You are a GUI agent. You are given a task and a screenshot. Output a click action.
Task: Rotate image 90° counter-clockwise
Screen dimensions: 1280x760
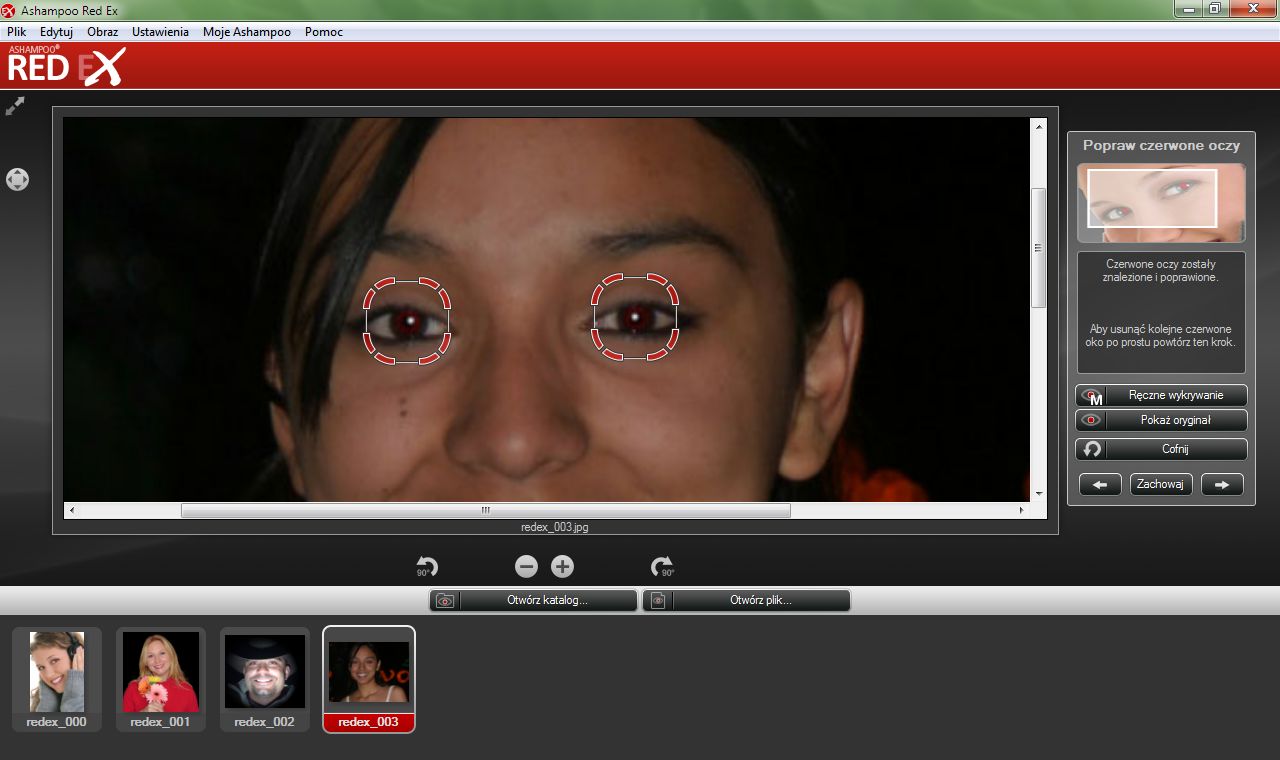(427, 567)
